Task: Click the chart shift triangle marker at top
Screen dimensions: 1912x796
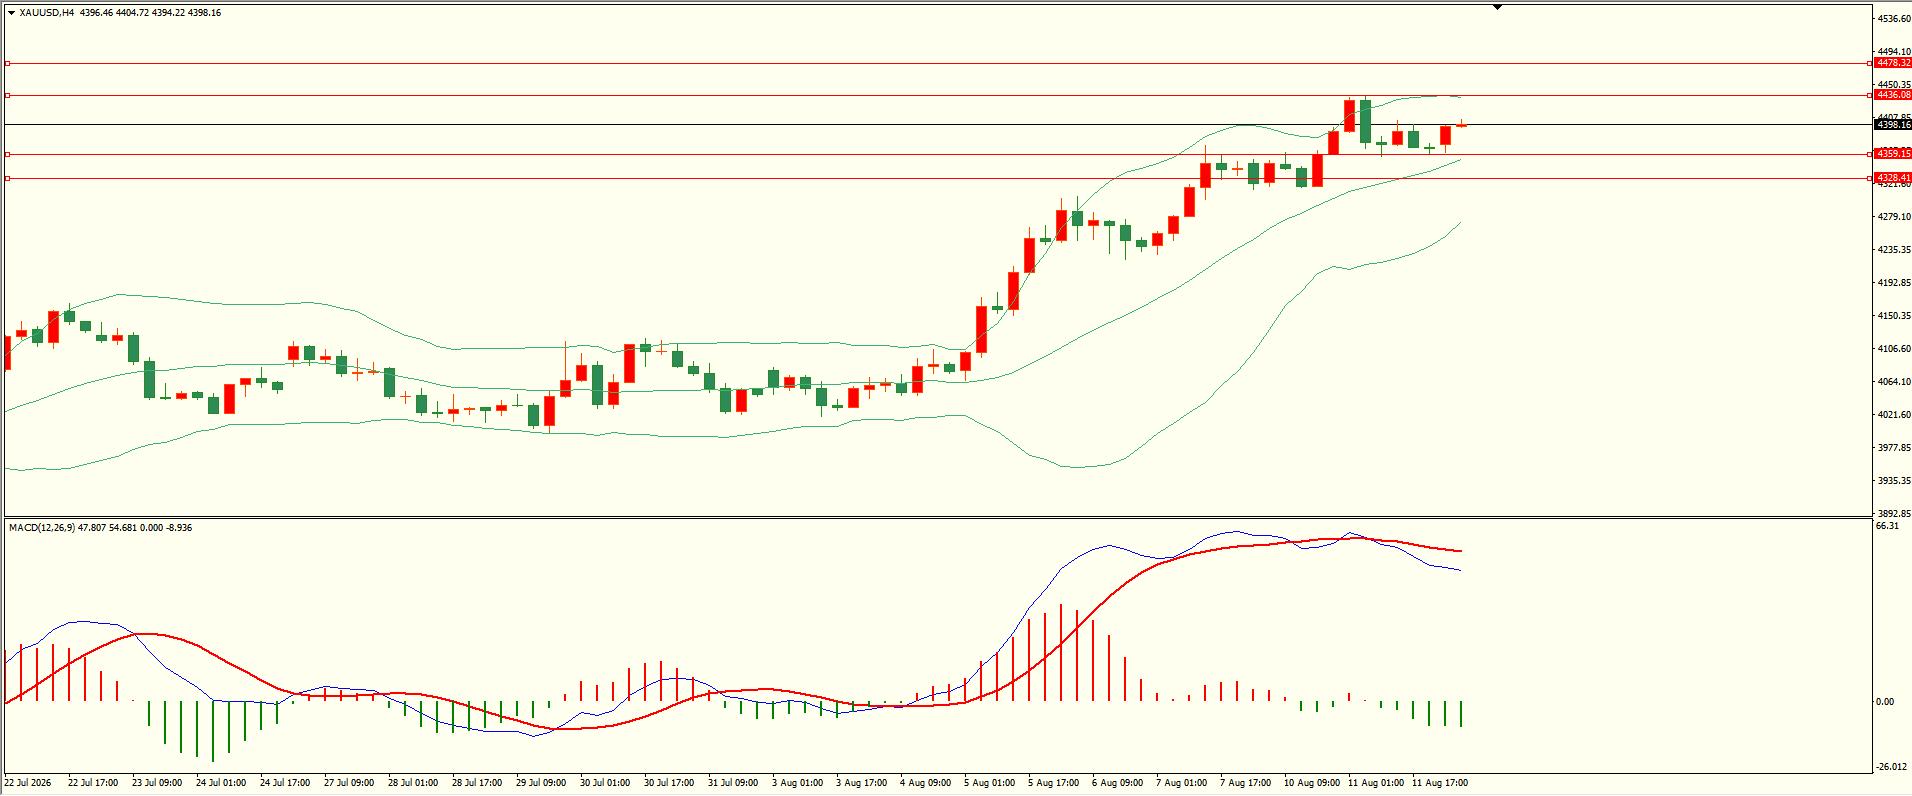Action: pyautogui.click(x=1497, y=7)
